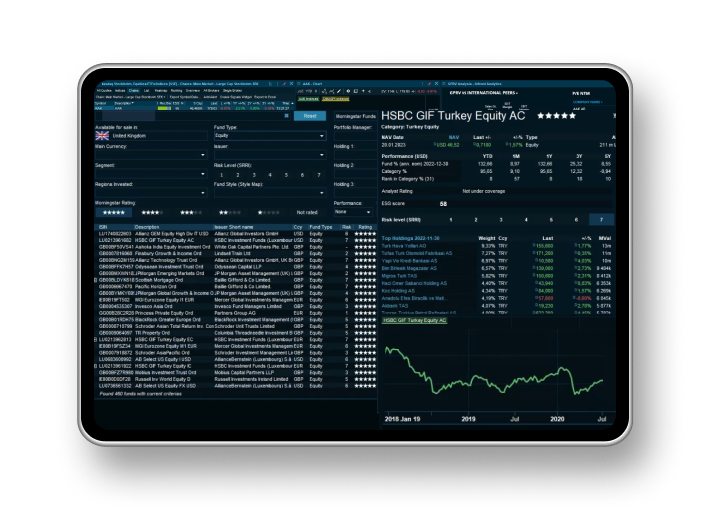
Task: Select the Not rated filter option
Action: coord(308,212)
